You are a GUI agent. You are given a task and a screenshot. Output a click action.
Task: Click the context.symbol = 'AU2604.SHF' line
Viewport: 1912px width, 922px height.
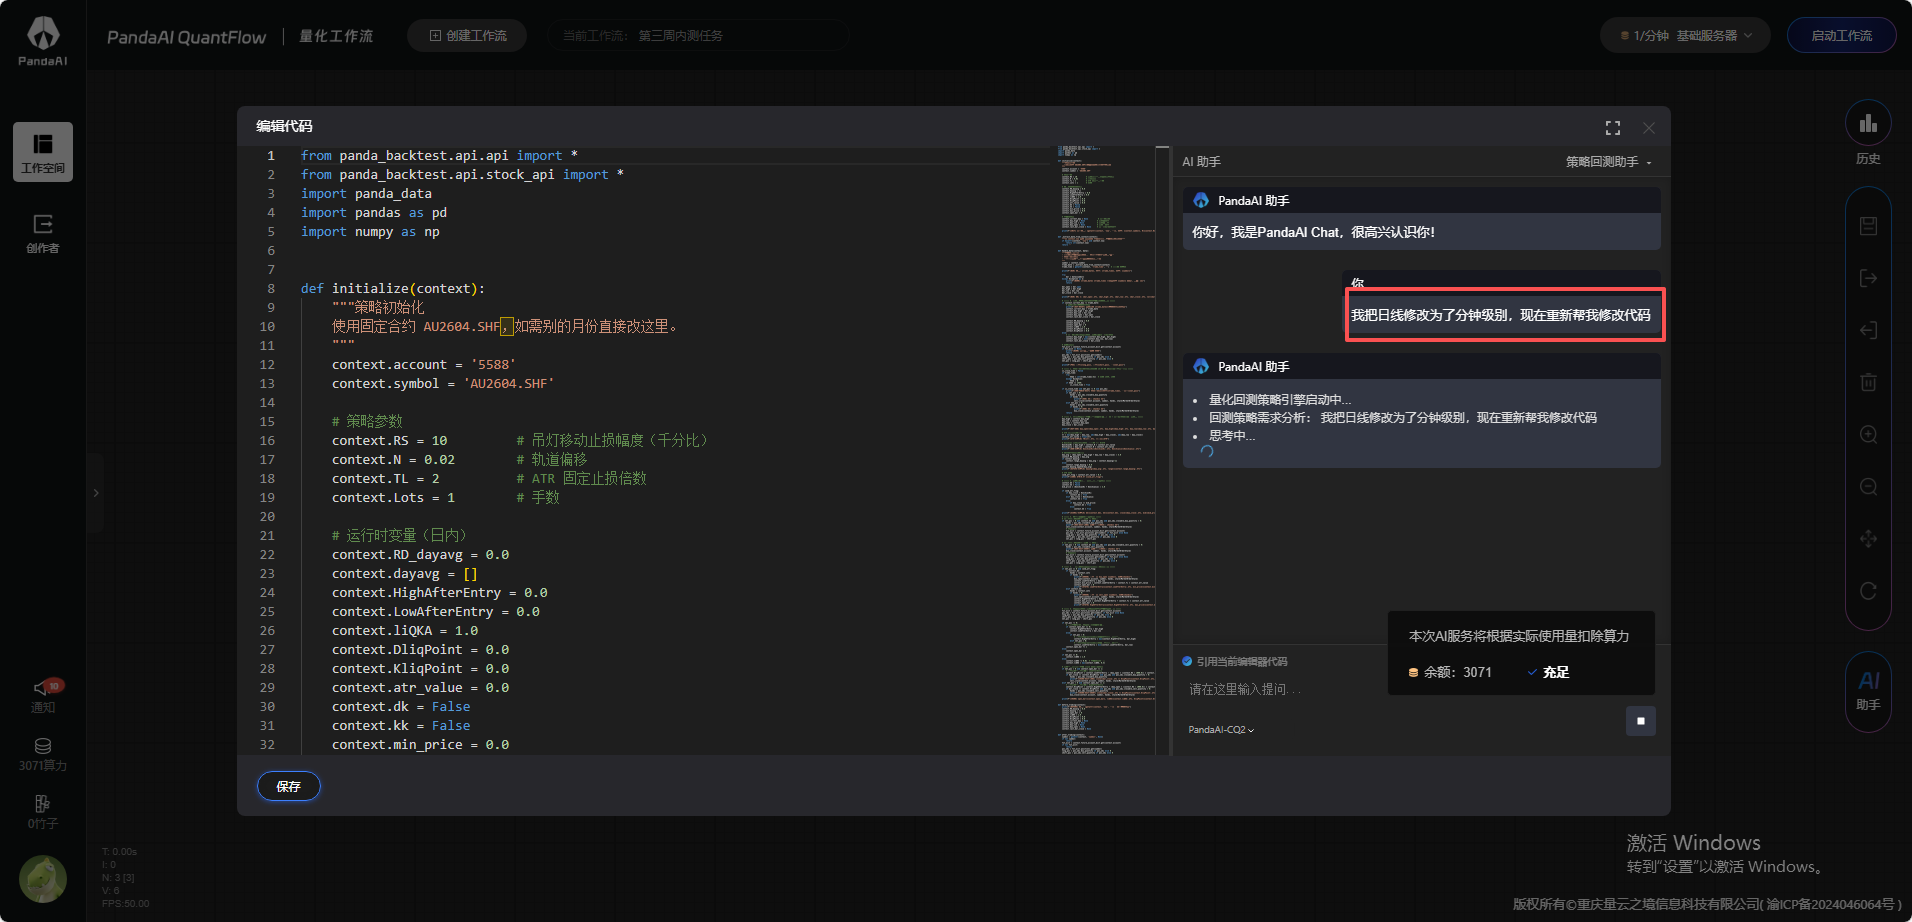tap(443, 384)
